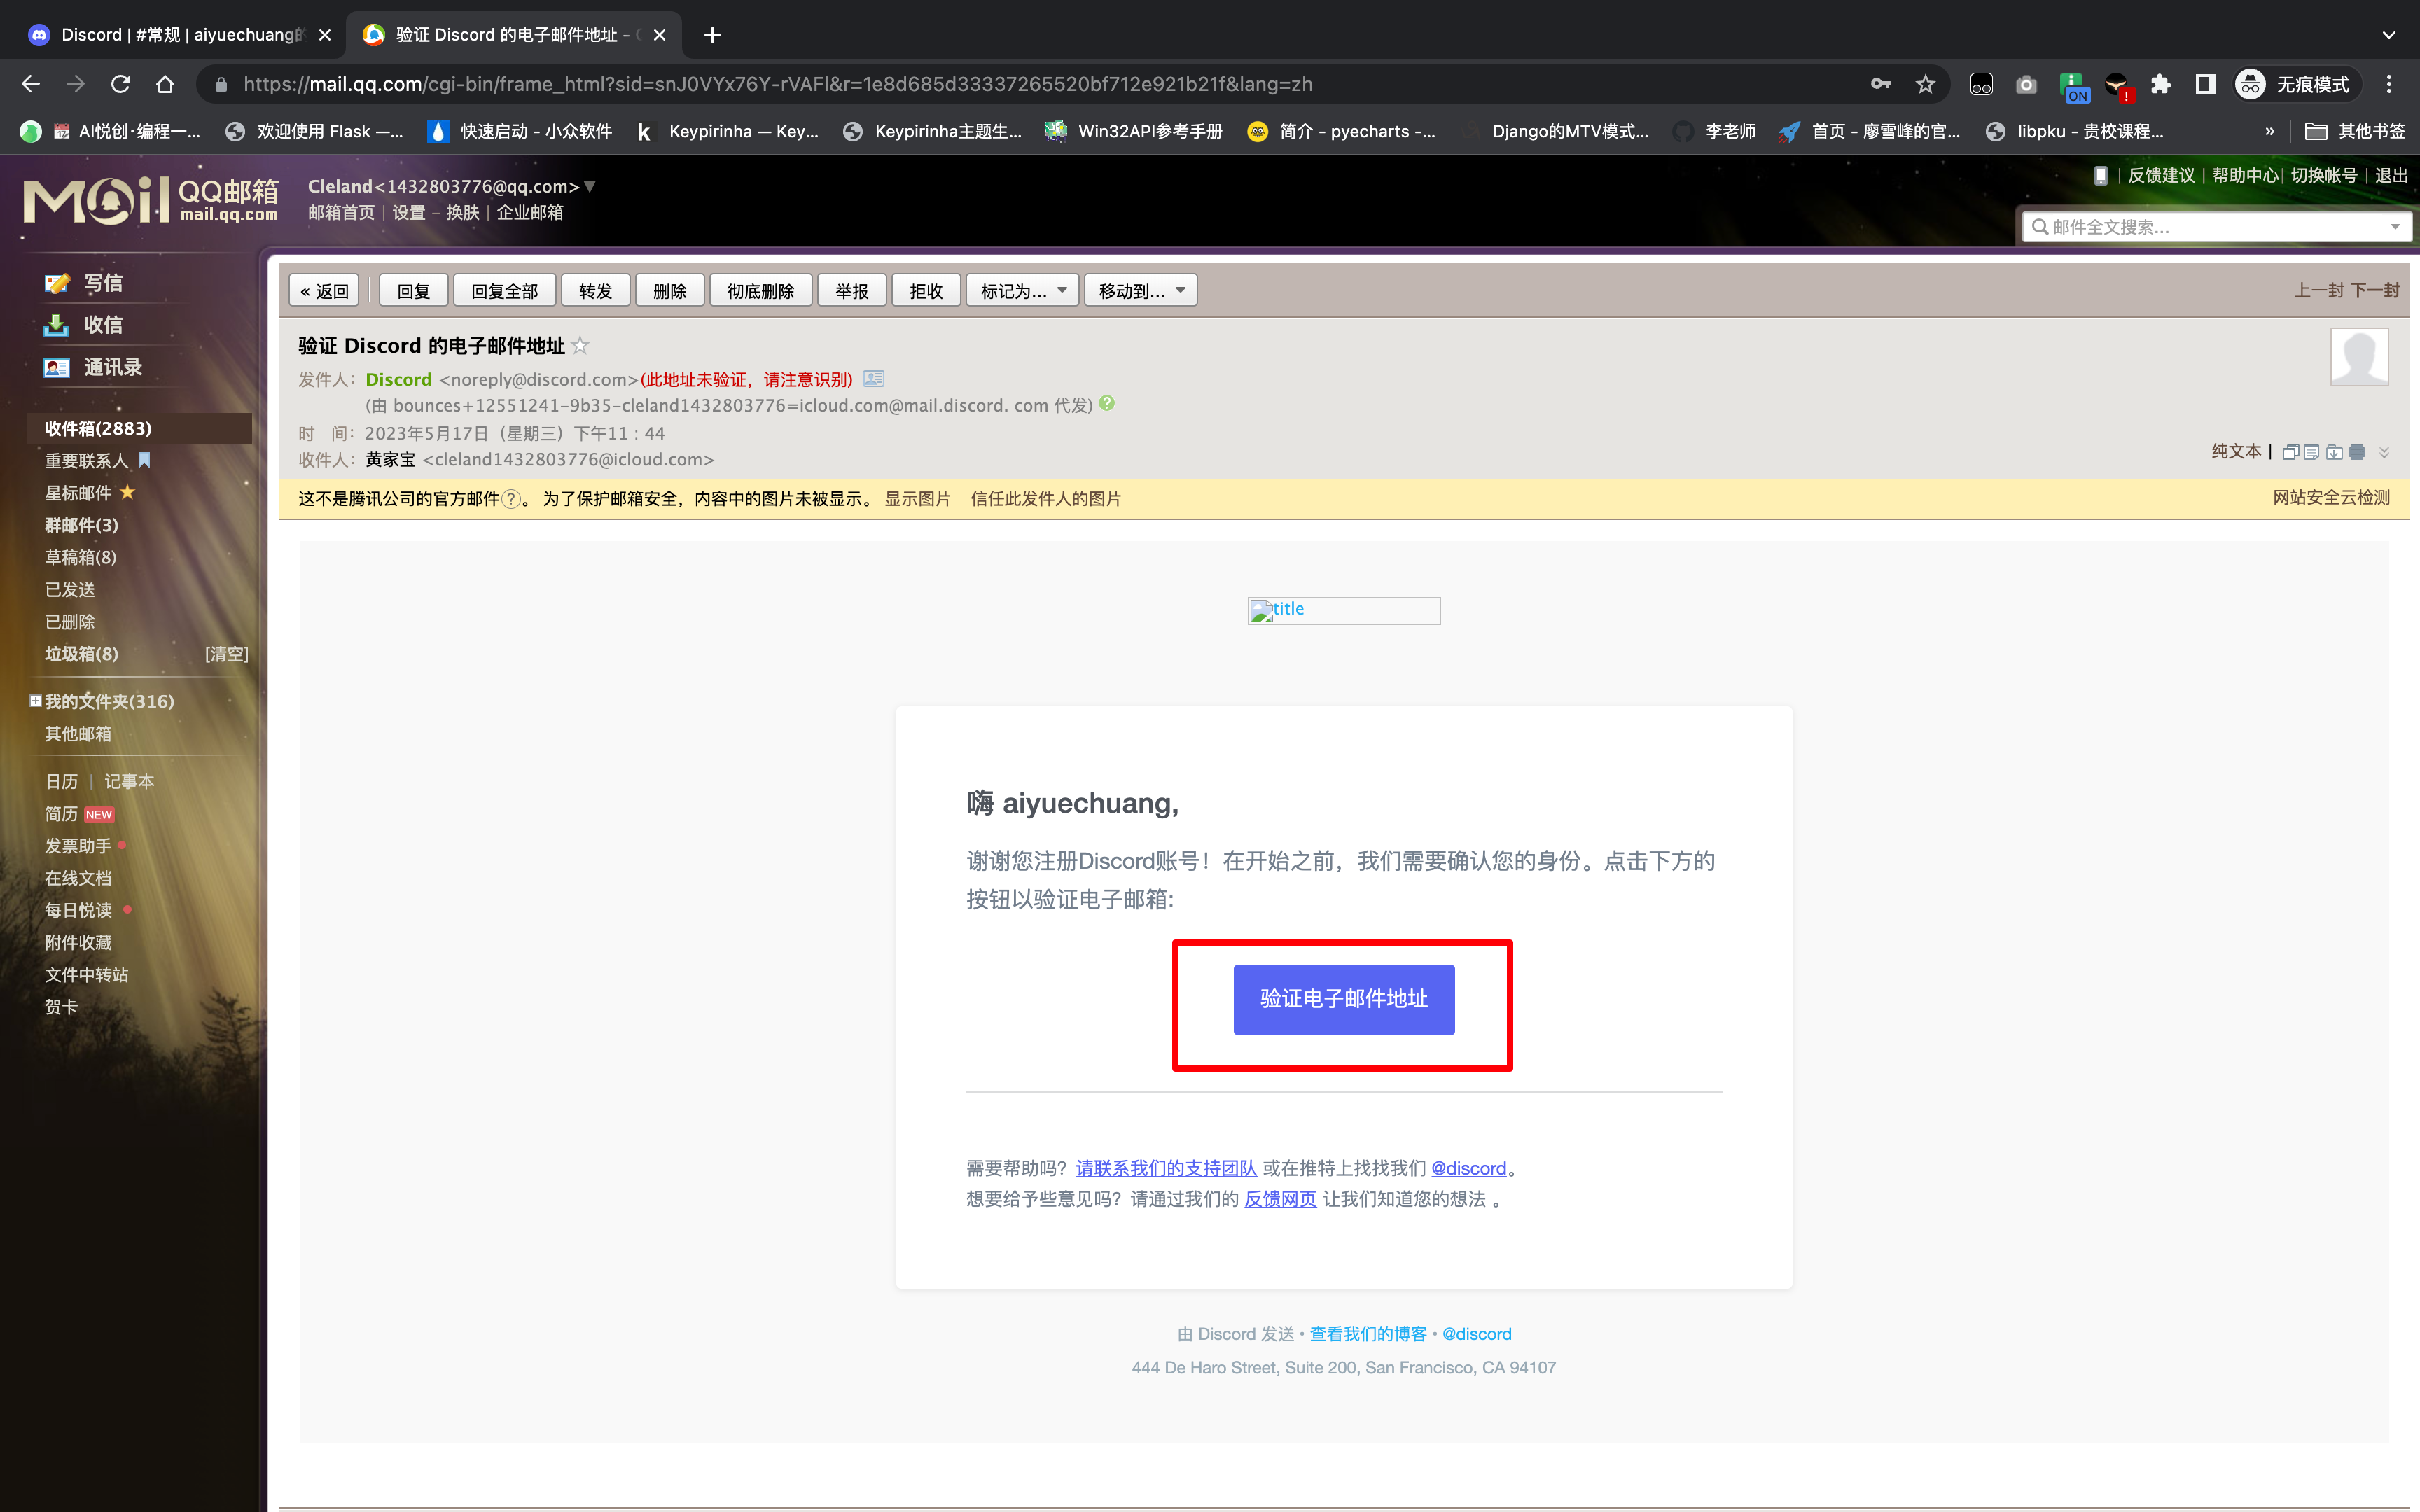Click the 举报 report button
The width and height of the screenshot is (2420, 1512).
851,291
